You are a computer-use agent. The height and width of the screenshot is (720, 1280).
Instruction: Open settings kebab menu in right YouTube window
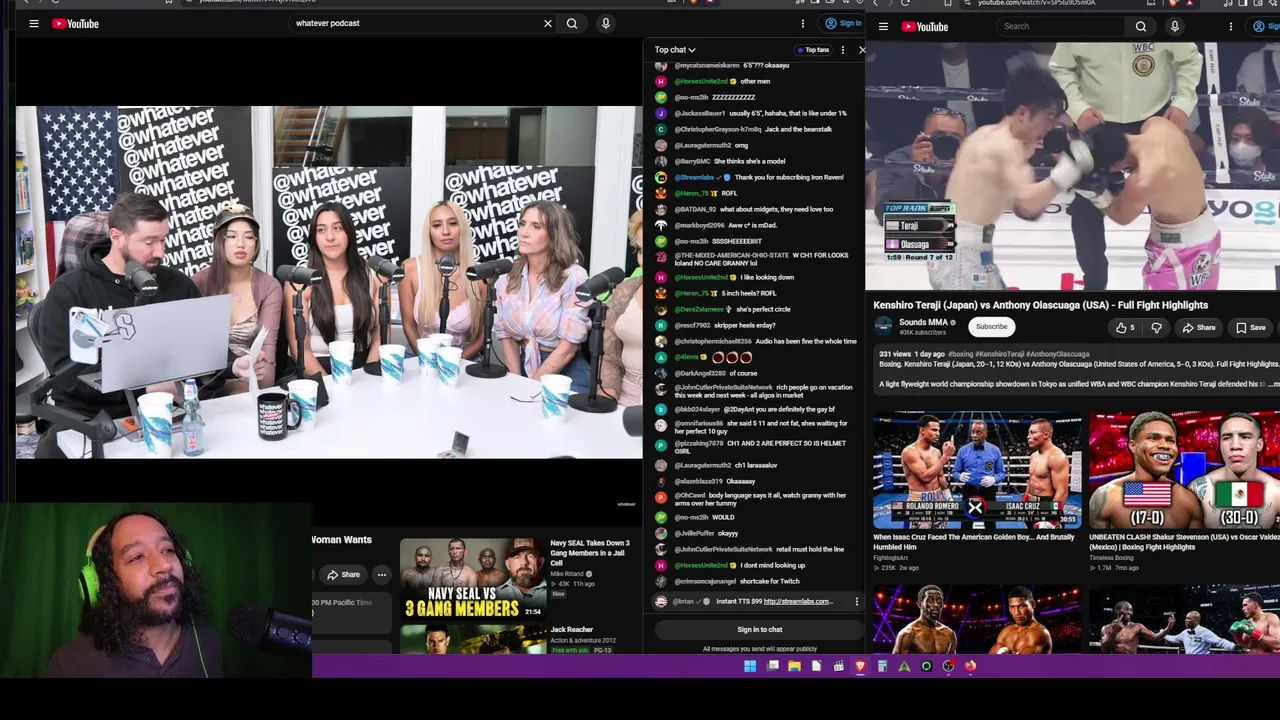1232,26
